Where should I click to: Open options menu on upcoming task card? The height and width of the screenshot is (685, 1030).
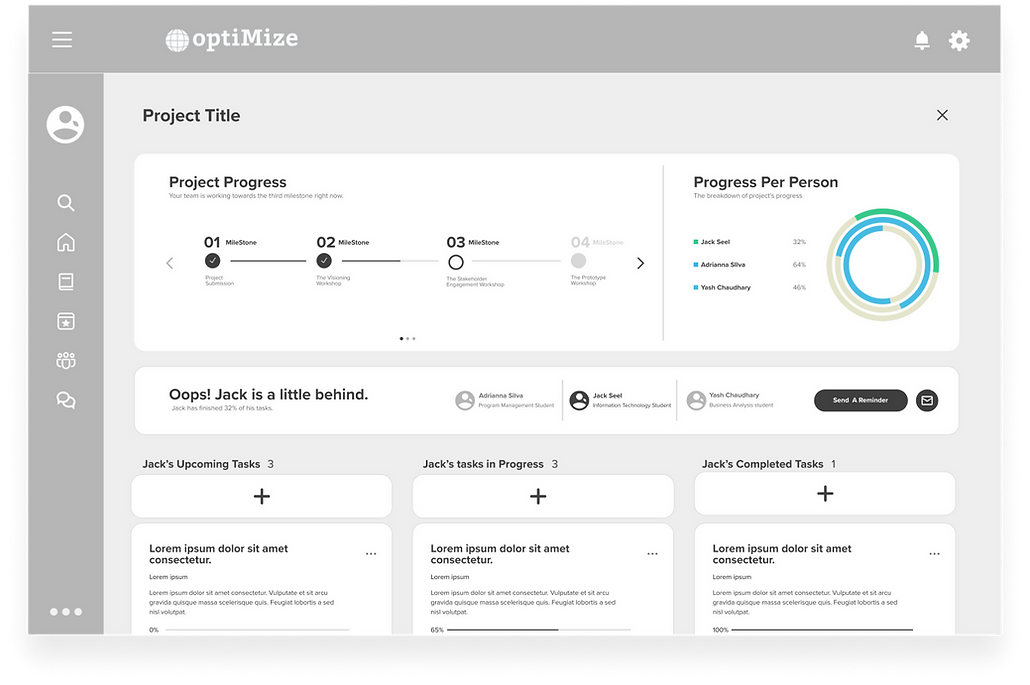371,553
